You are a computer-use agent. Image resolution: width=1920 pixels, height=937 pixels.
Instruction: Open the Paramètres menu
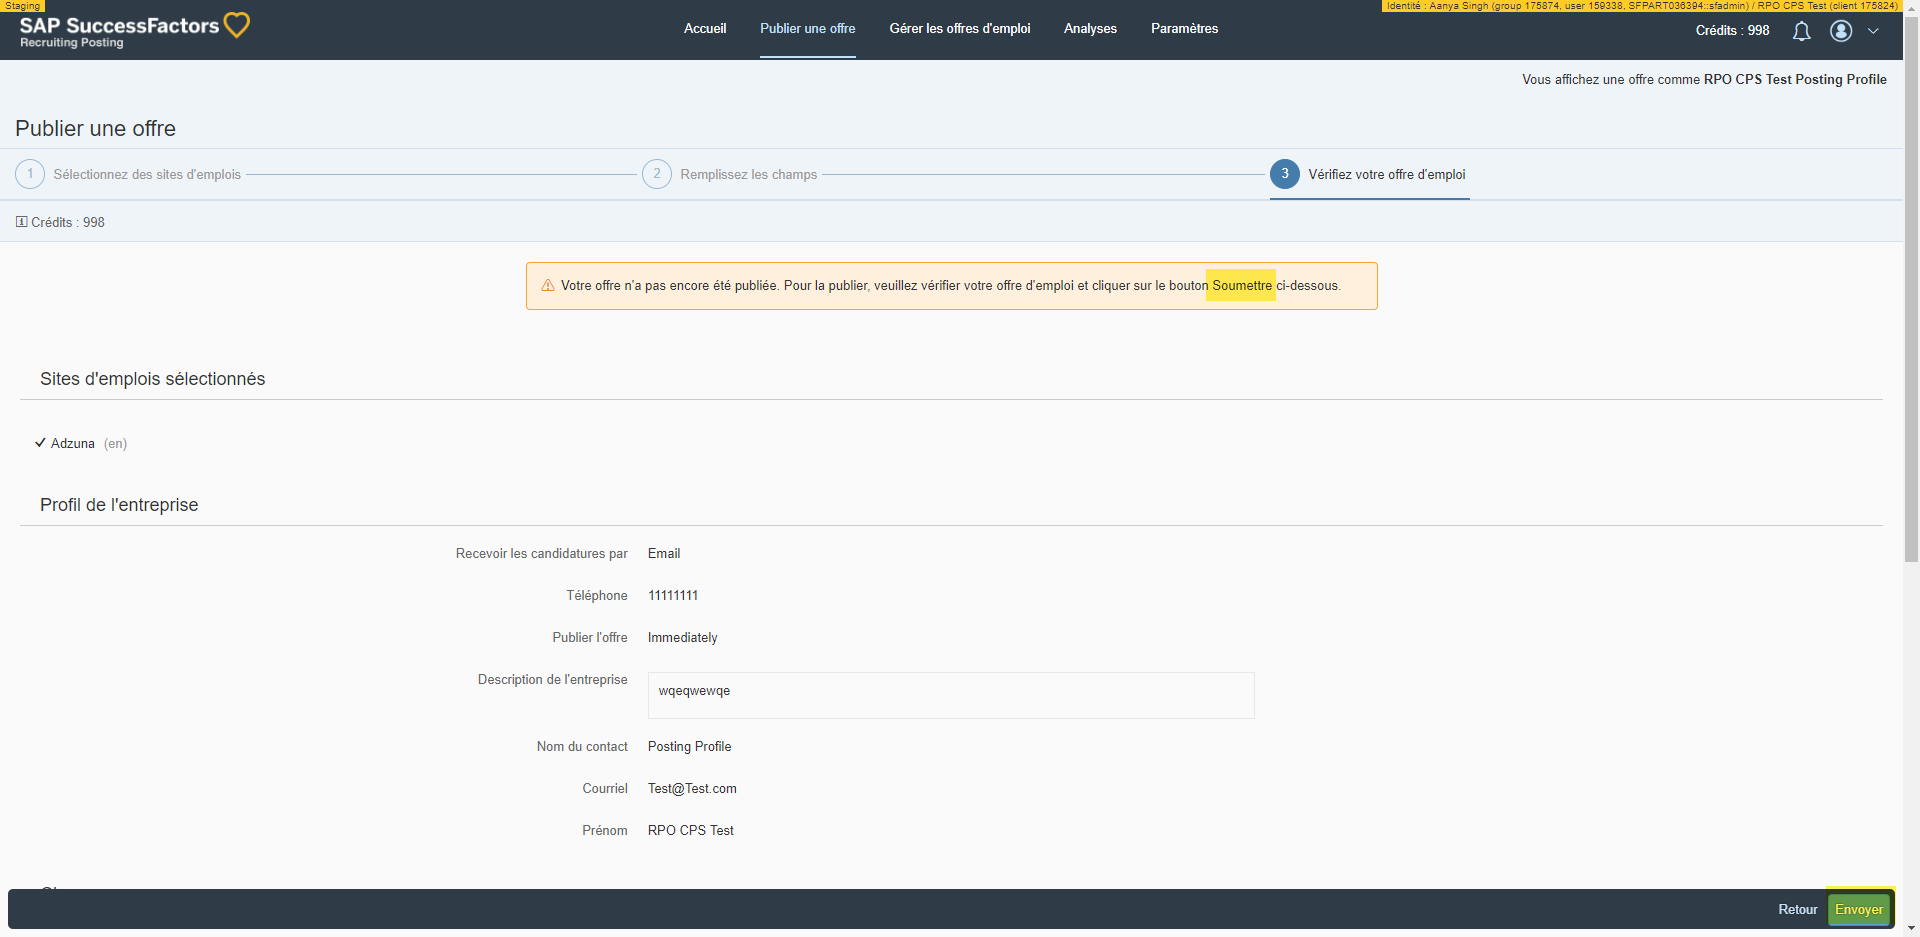click(1185, 29)
